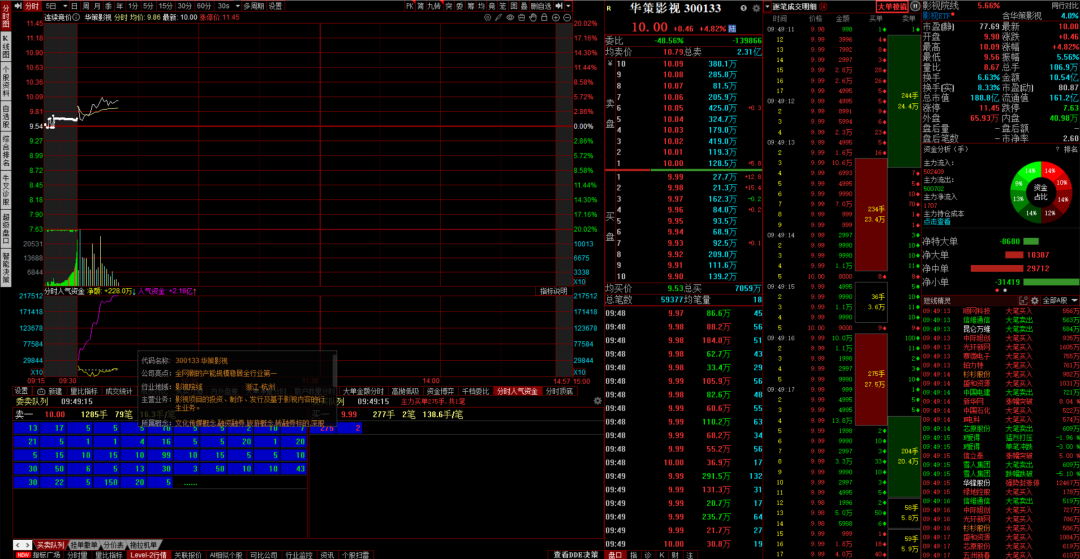Click the red circled badge after 逐笔成交明细
This screenshot has height=559, width=1080.
tap(824, 6)
